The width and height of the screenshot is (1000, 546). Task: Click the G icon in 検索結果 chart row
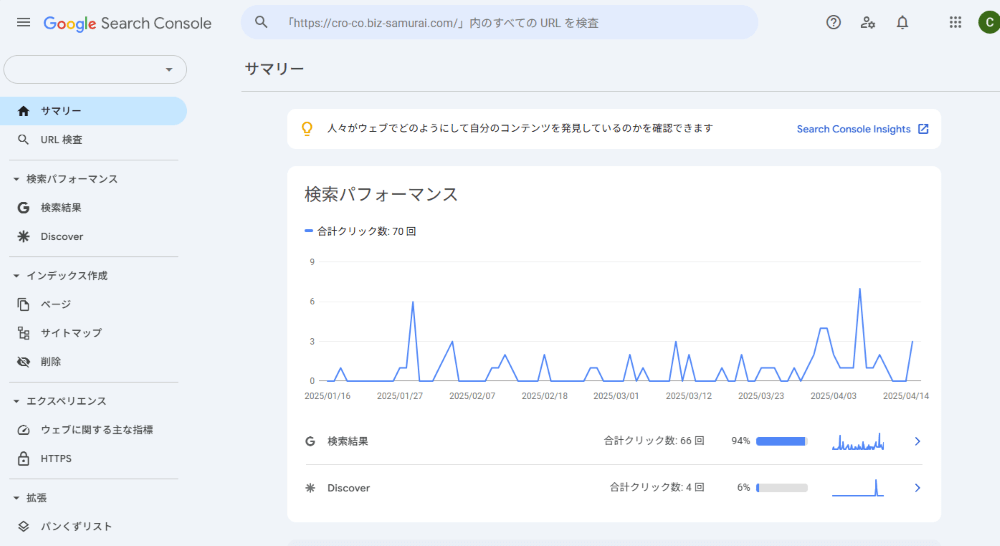coord(310,441)
